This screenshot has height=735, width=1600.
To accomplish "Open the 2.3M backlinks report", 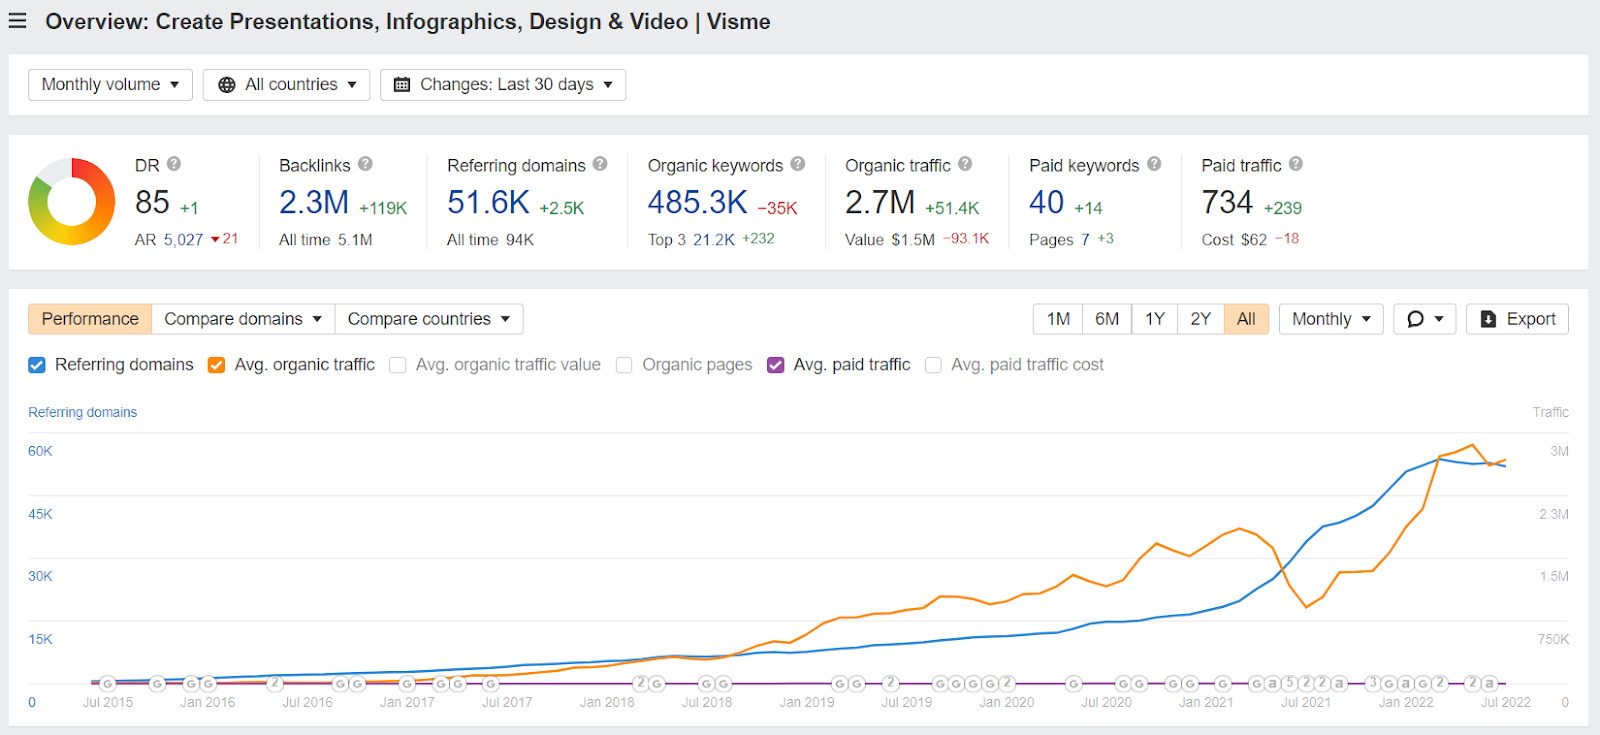I will click(x=314, y=202).
